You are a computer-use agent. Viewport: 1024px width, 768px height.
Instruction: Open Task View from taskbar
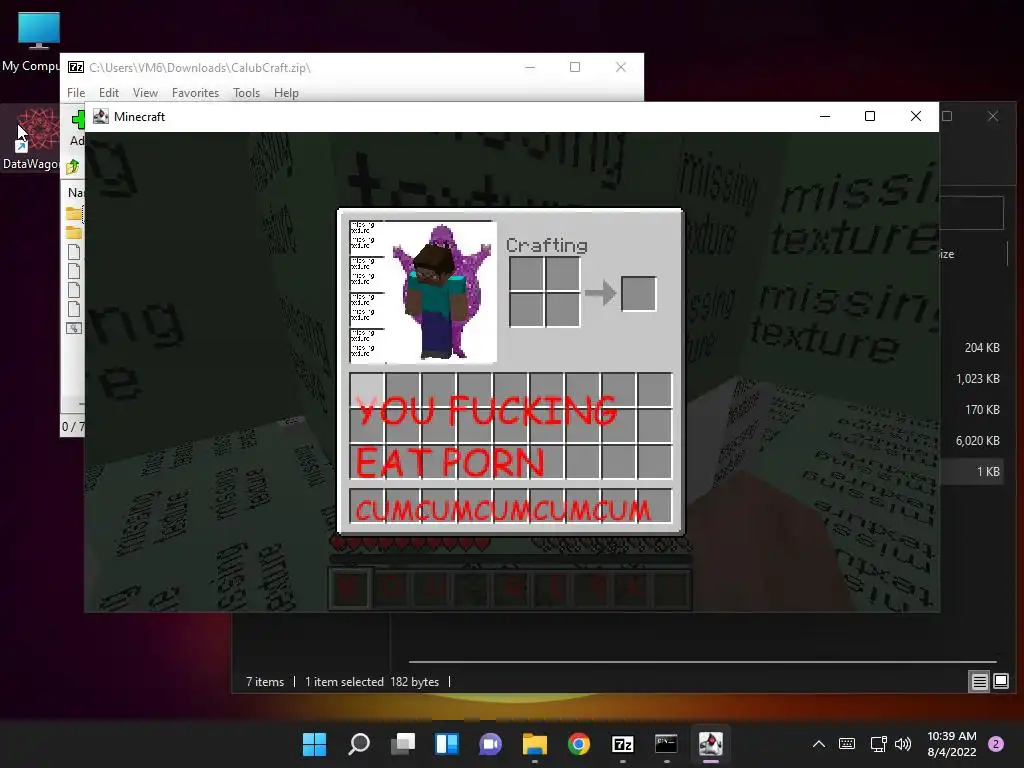pos(402,744)
